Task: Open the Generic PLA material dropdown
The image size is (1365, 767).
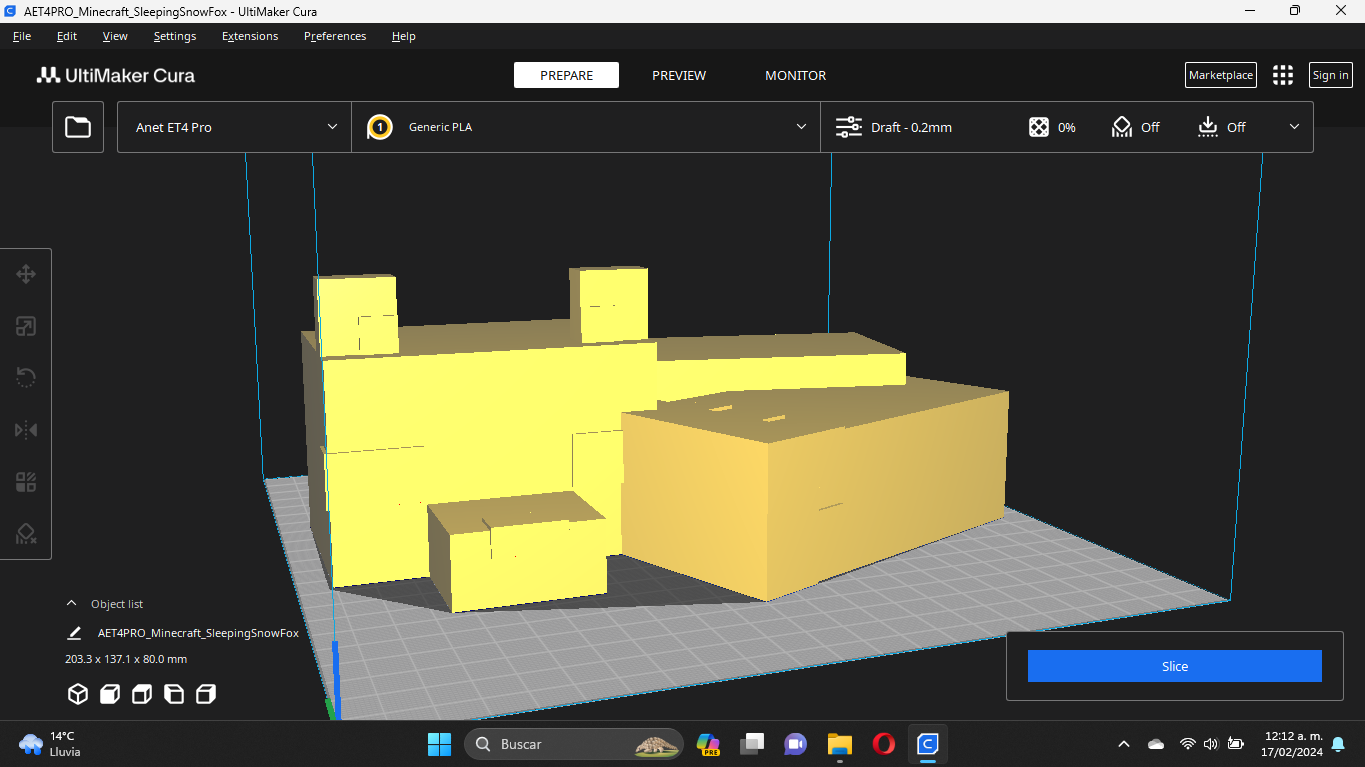Action: [587, 127]
